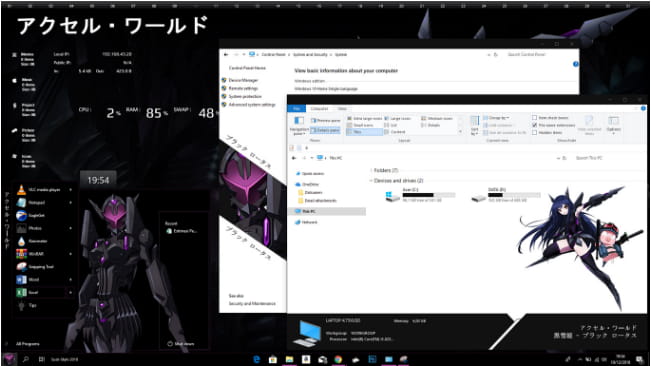This screenshot has height=366, width=651.
Task: Select Network in navigation tree
Action: (x=306, y=222)
